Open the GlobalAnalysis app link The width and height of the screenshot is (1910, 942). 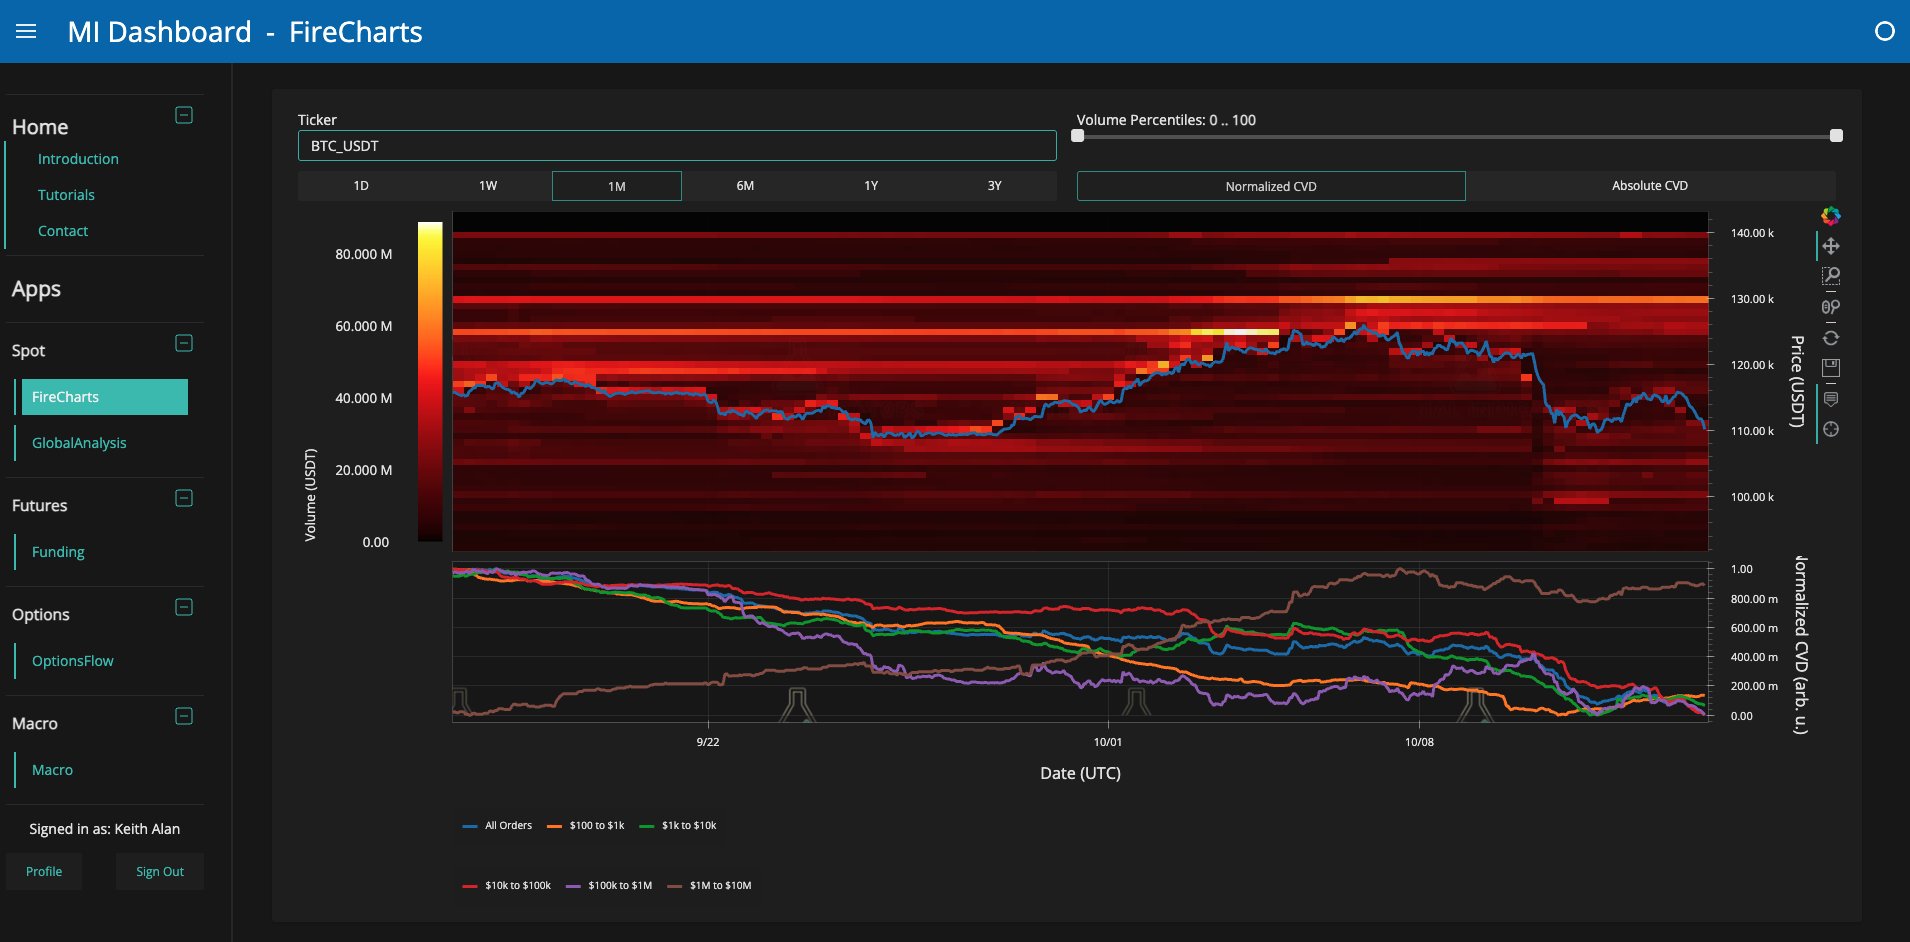pos(79,443)
